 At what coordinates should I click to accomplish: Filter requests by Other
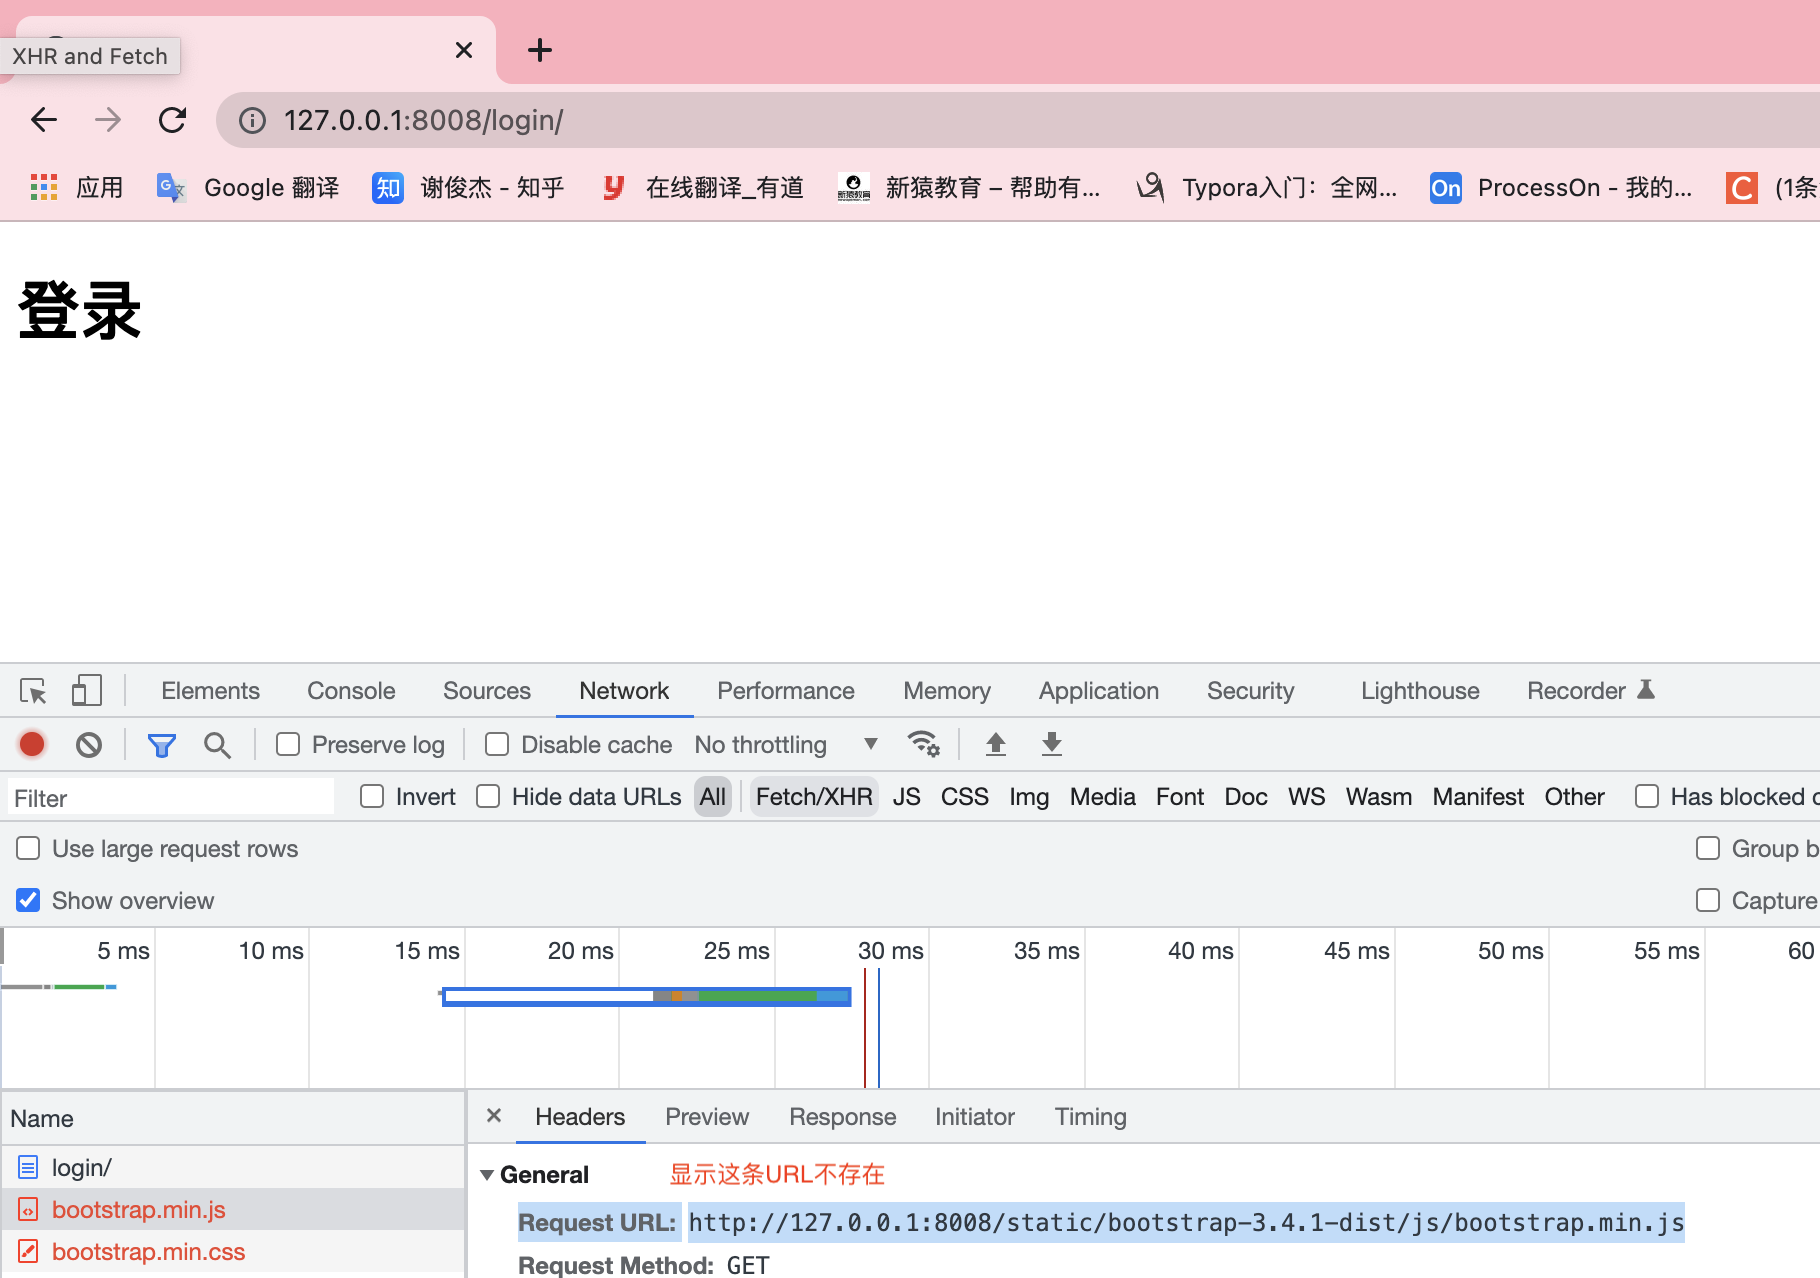pos(1575,797)
